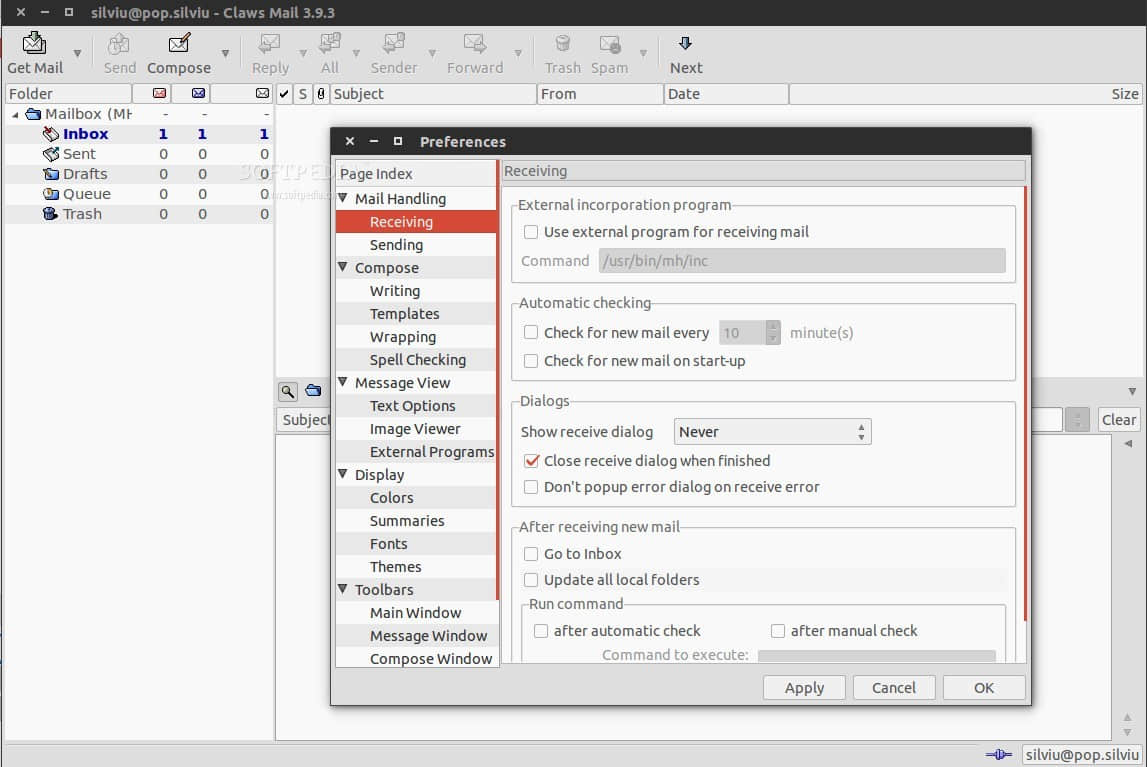Click the connection status icon in status bar
Viewport: 1147px width, 767px height.
(998, 755)
